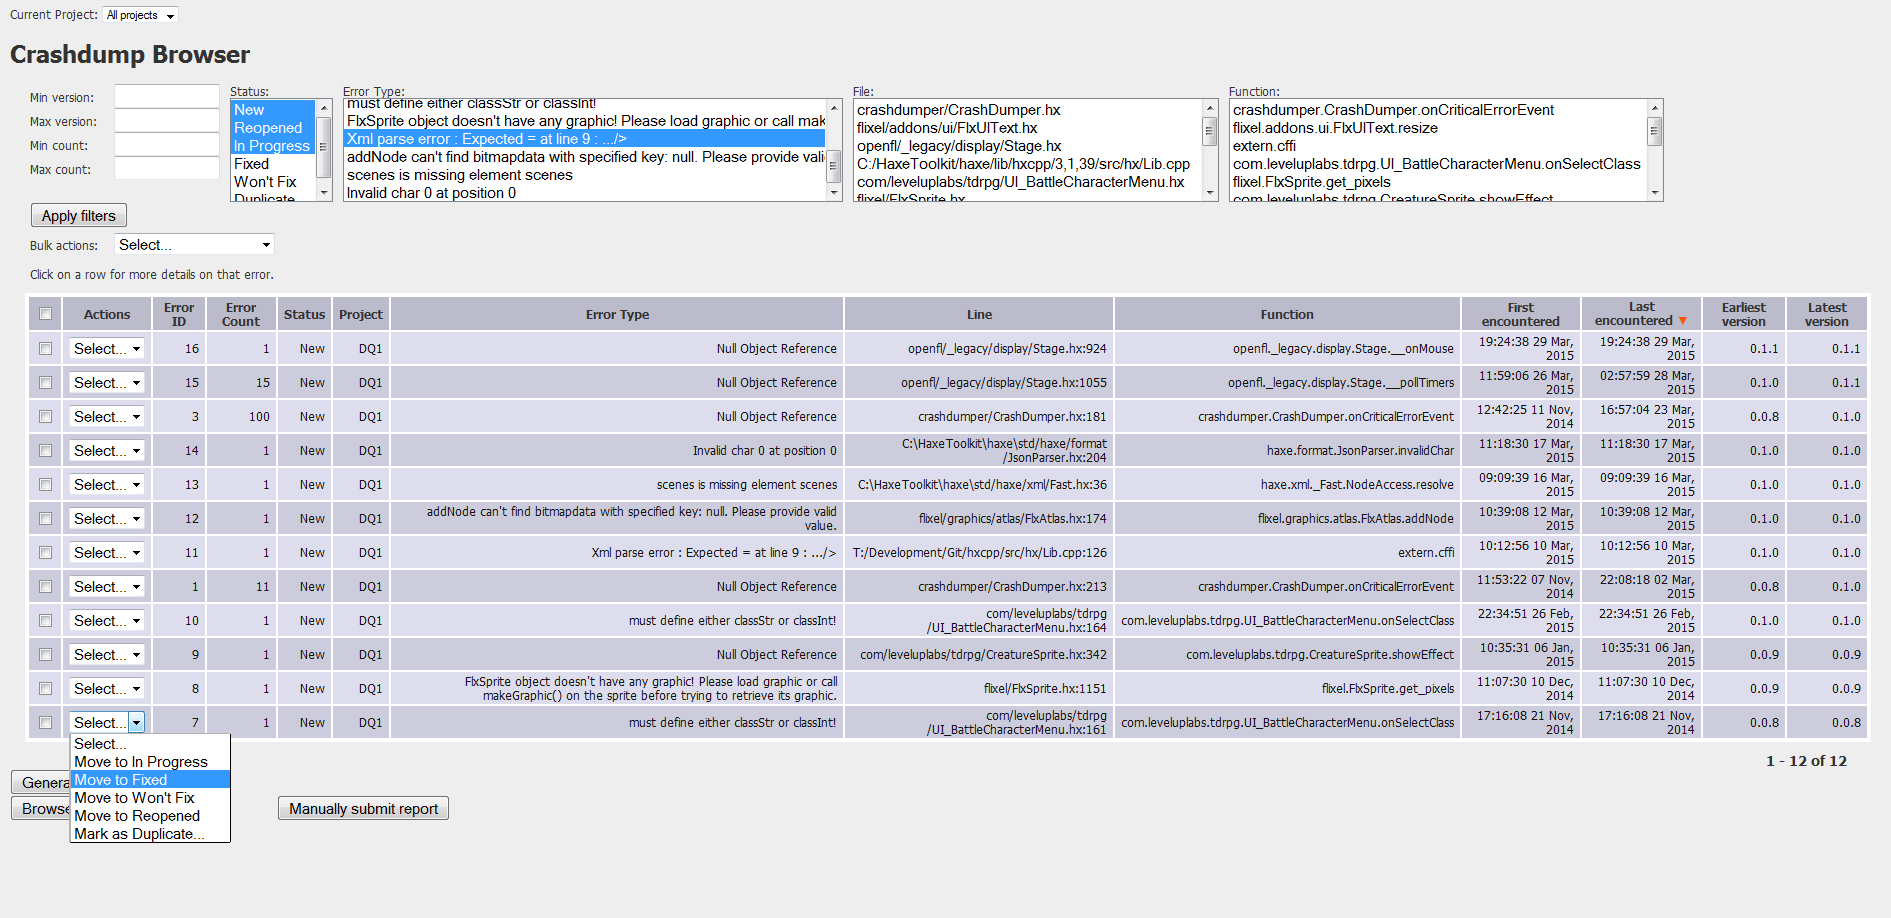Viewport: 1891px width, 918px height.
Task: Click the Earliest version column header
Action: point(1743,314)
